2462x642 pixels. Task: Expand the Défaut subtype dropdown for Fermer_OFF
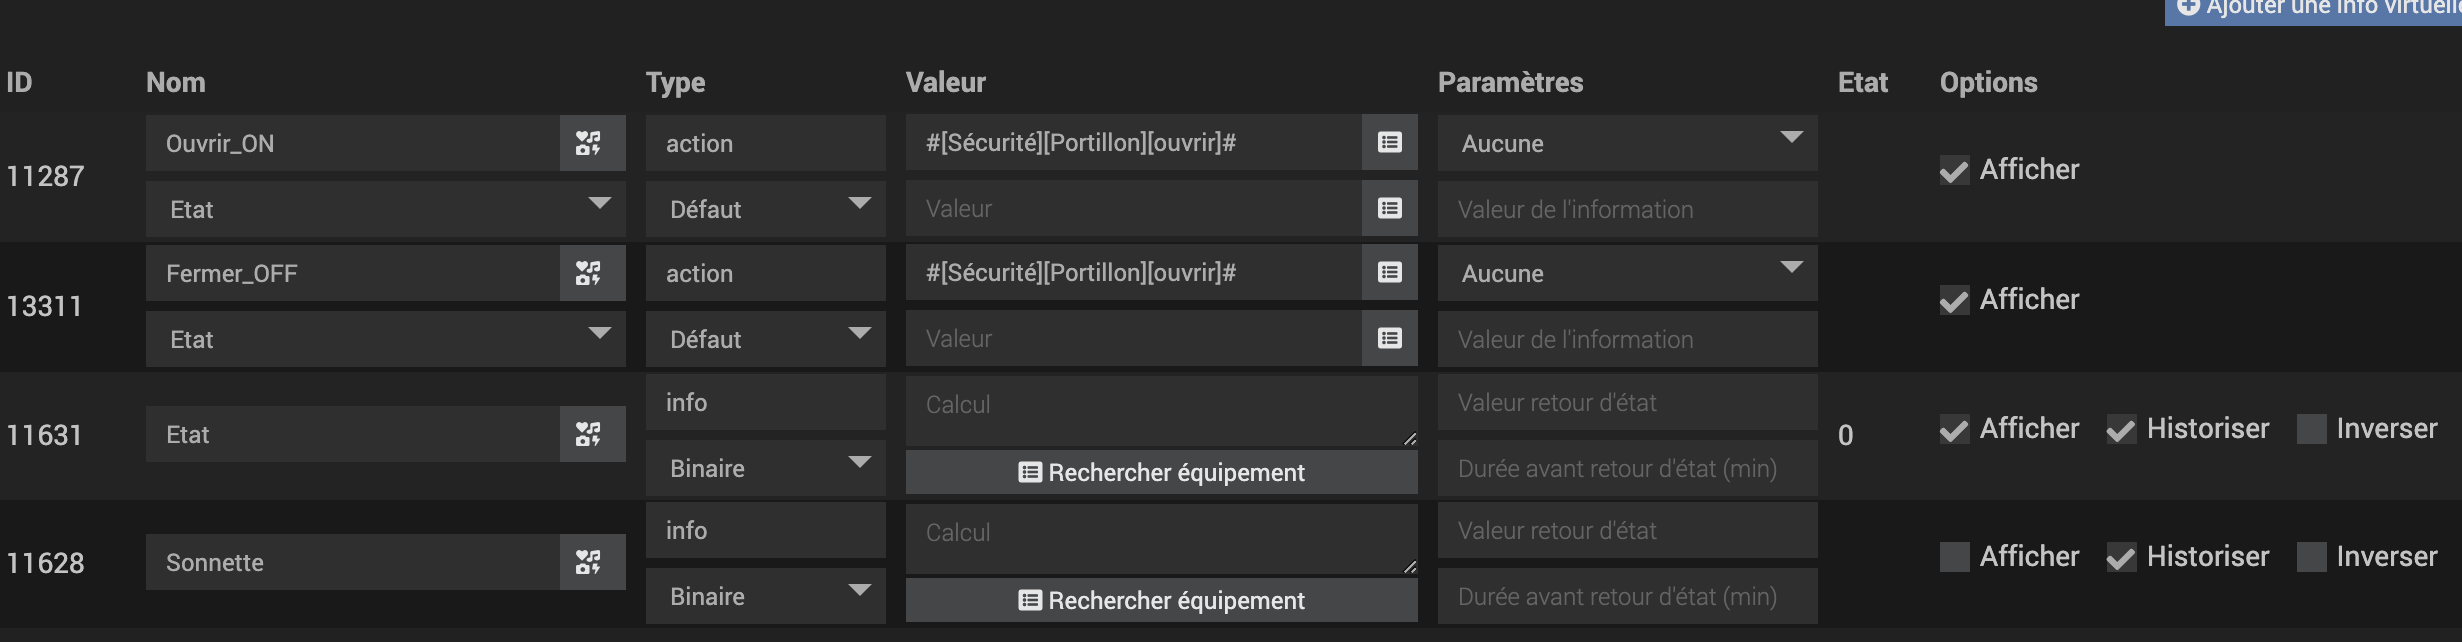[x=765, y=339]
